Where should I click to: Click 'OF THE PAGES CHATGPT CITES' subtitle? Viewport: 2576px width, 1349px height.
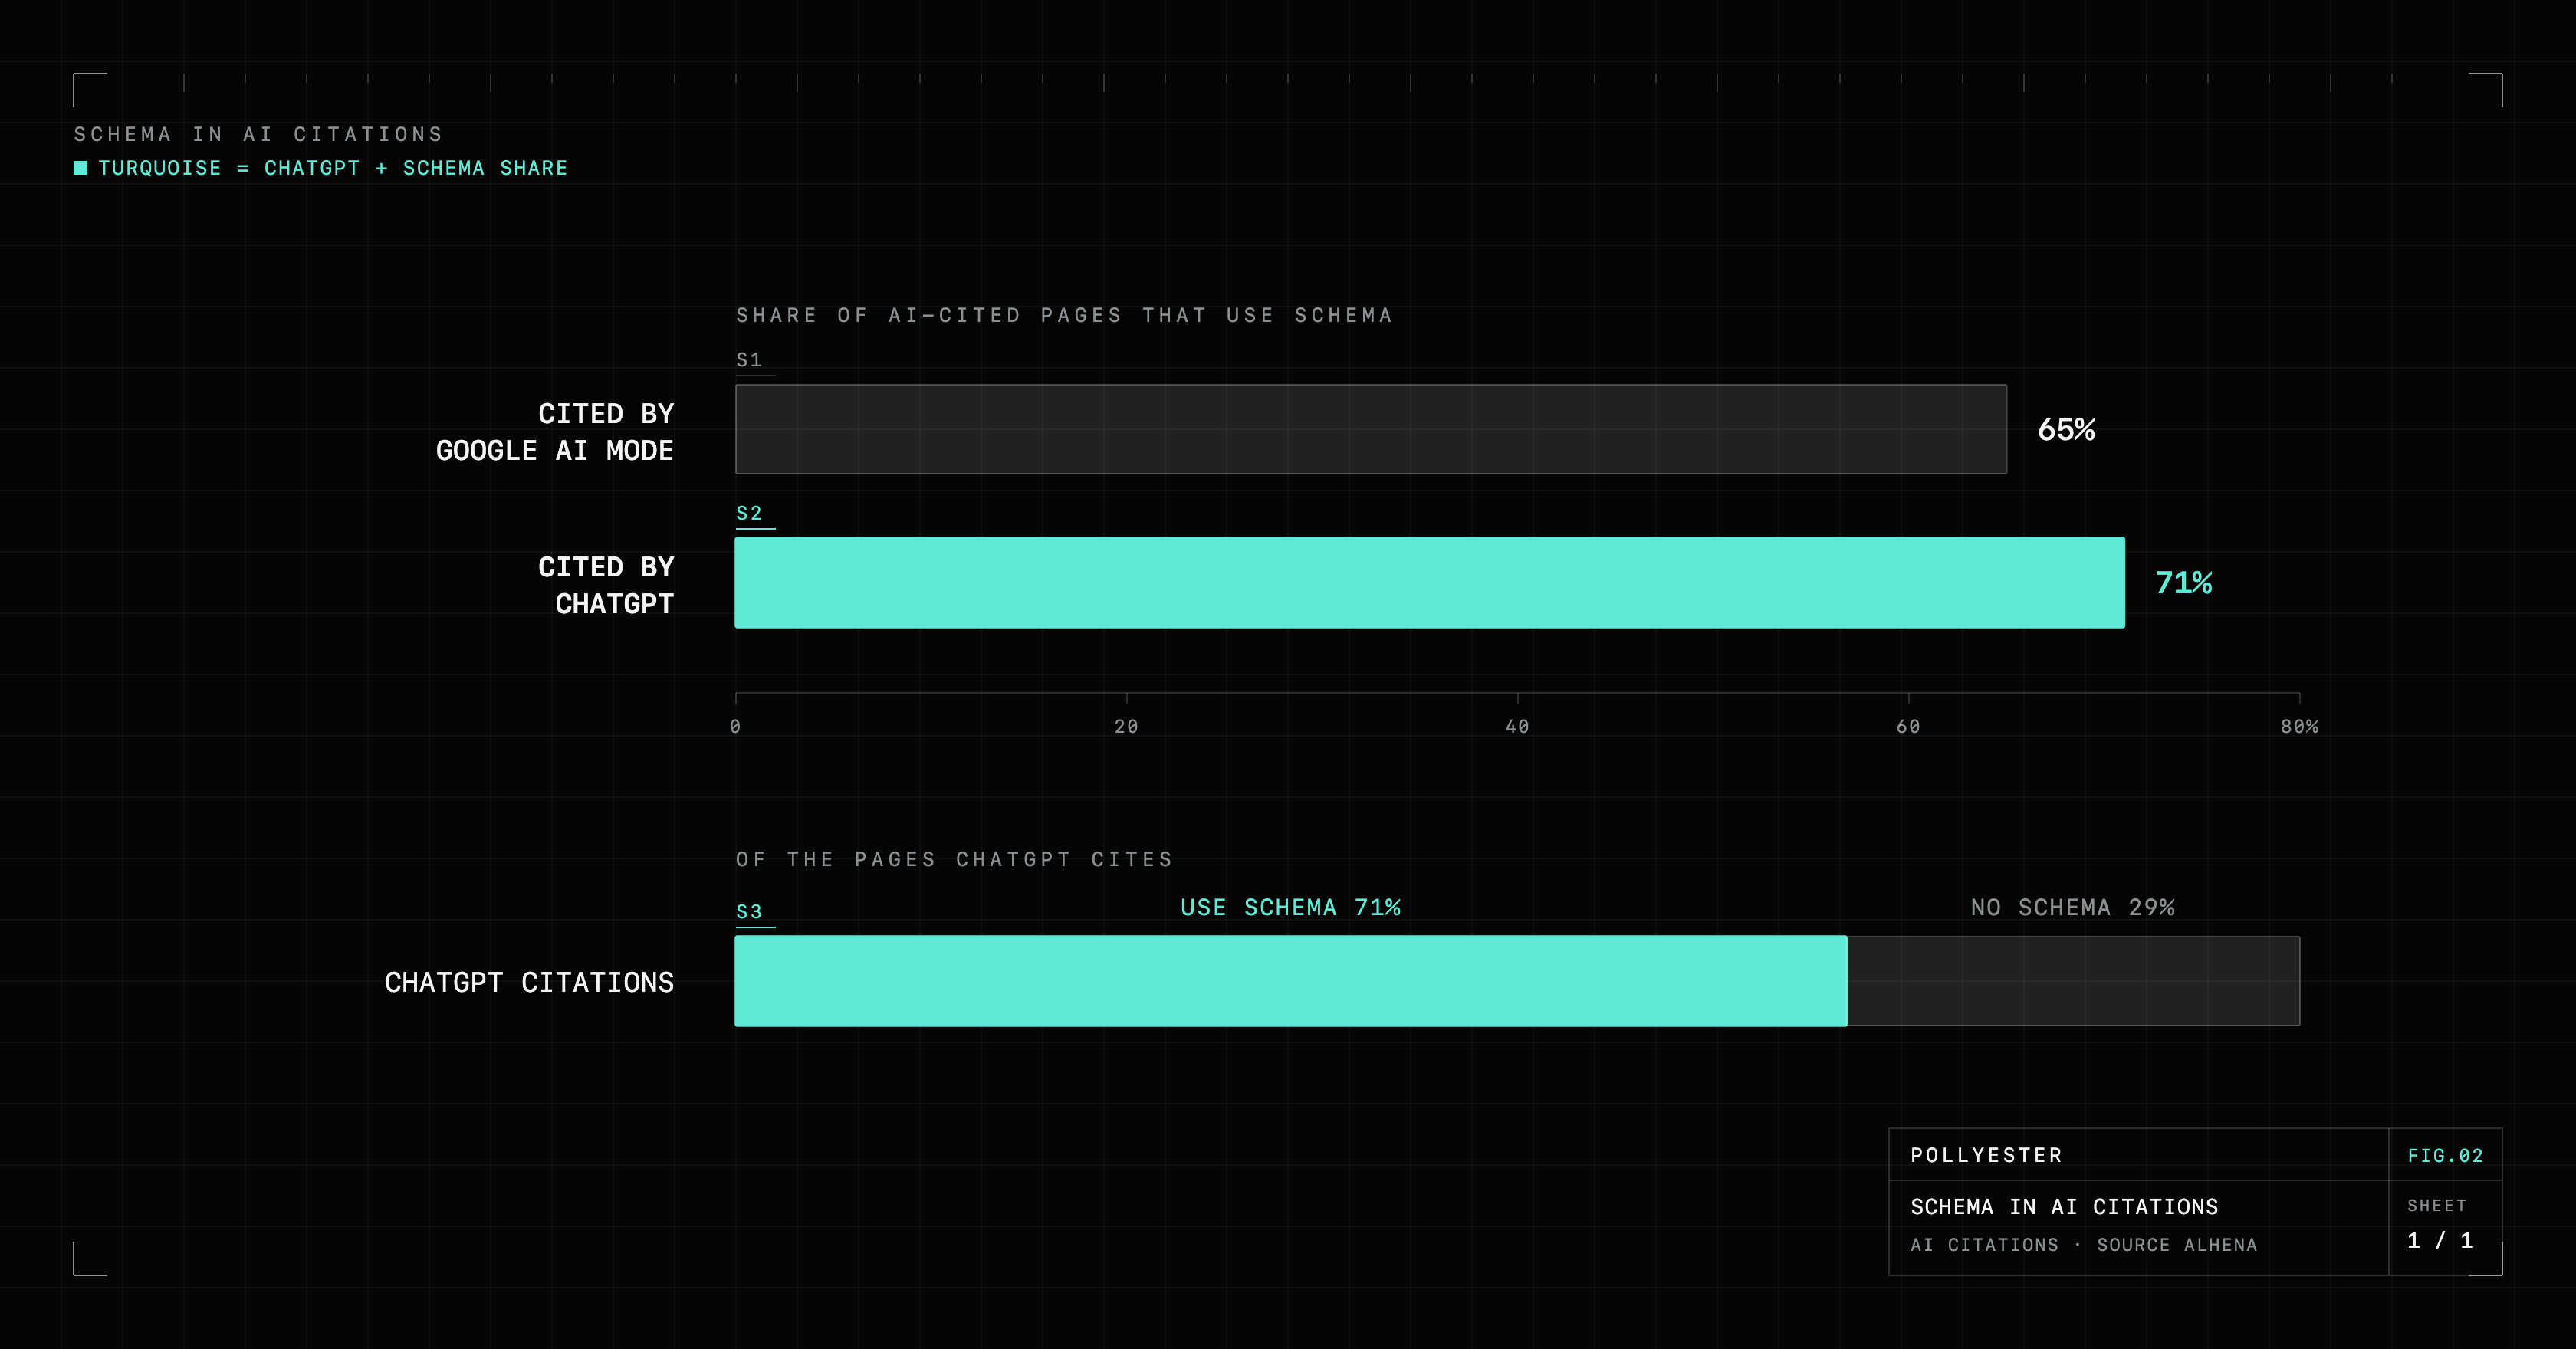point(954,860)
